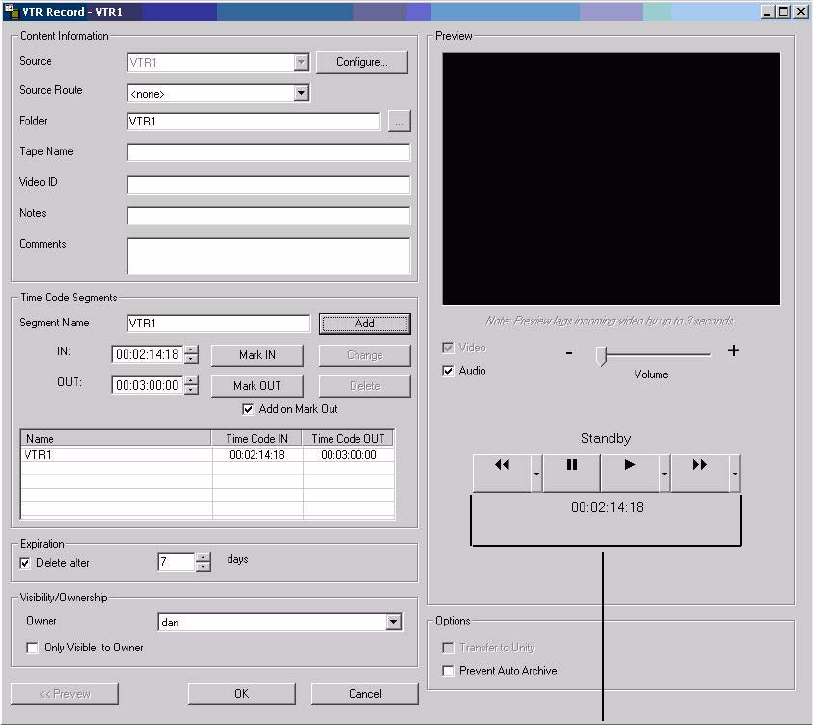Click the Notes input field

pyautogui.click(x=268, y=216)
